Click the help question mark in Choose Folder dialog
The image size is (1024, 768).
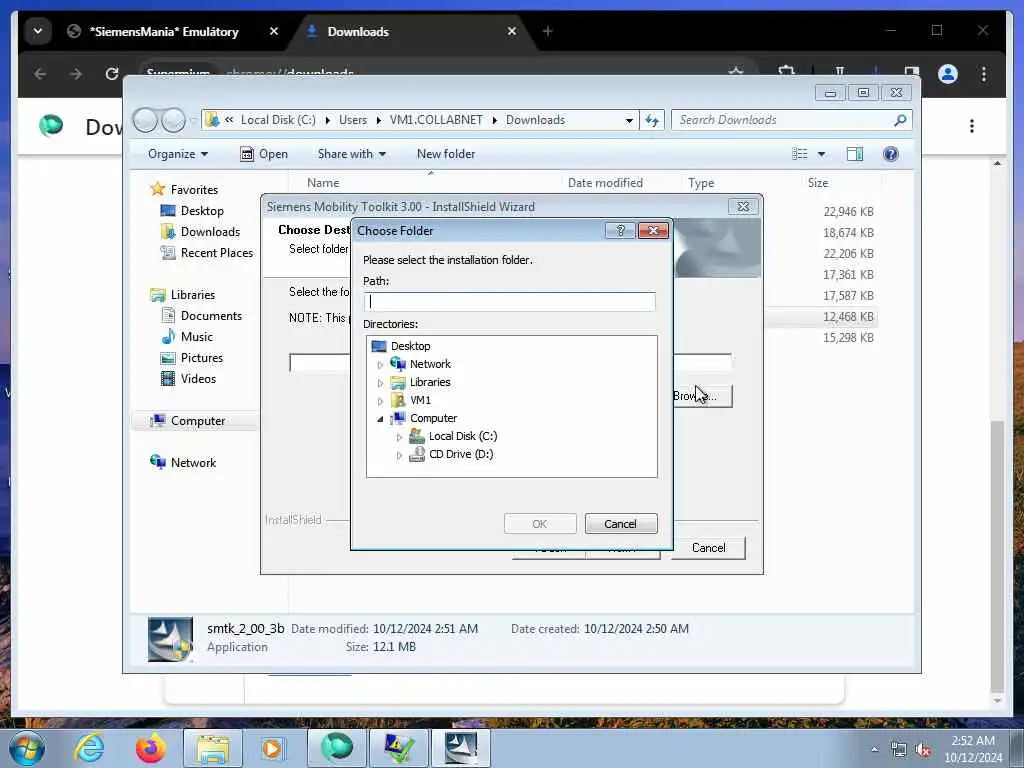coord(620,231)
